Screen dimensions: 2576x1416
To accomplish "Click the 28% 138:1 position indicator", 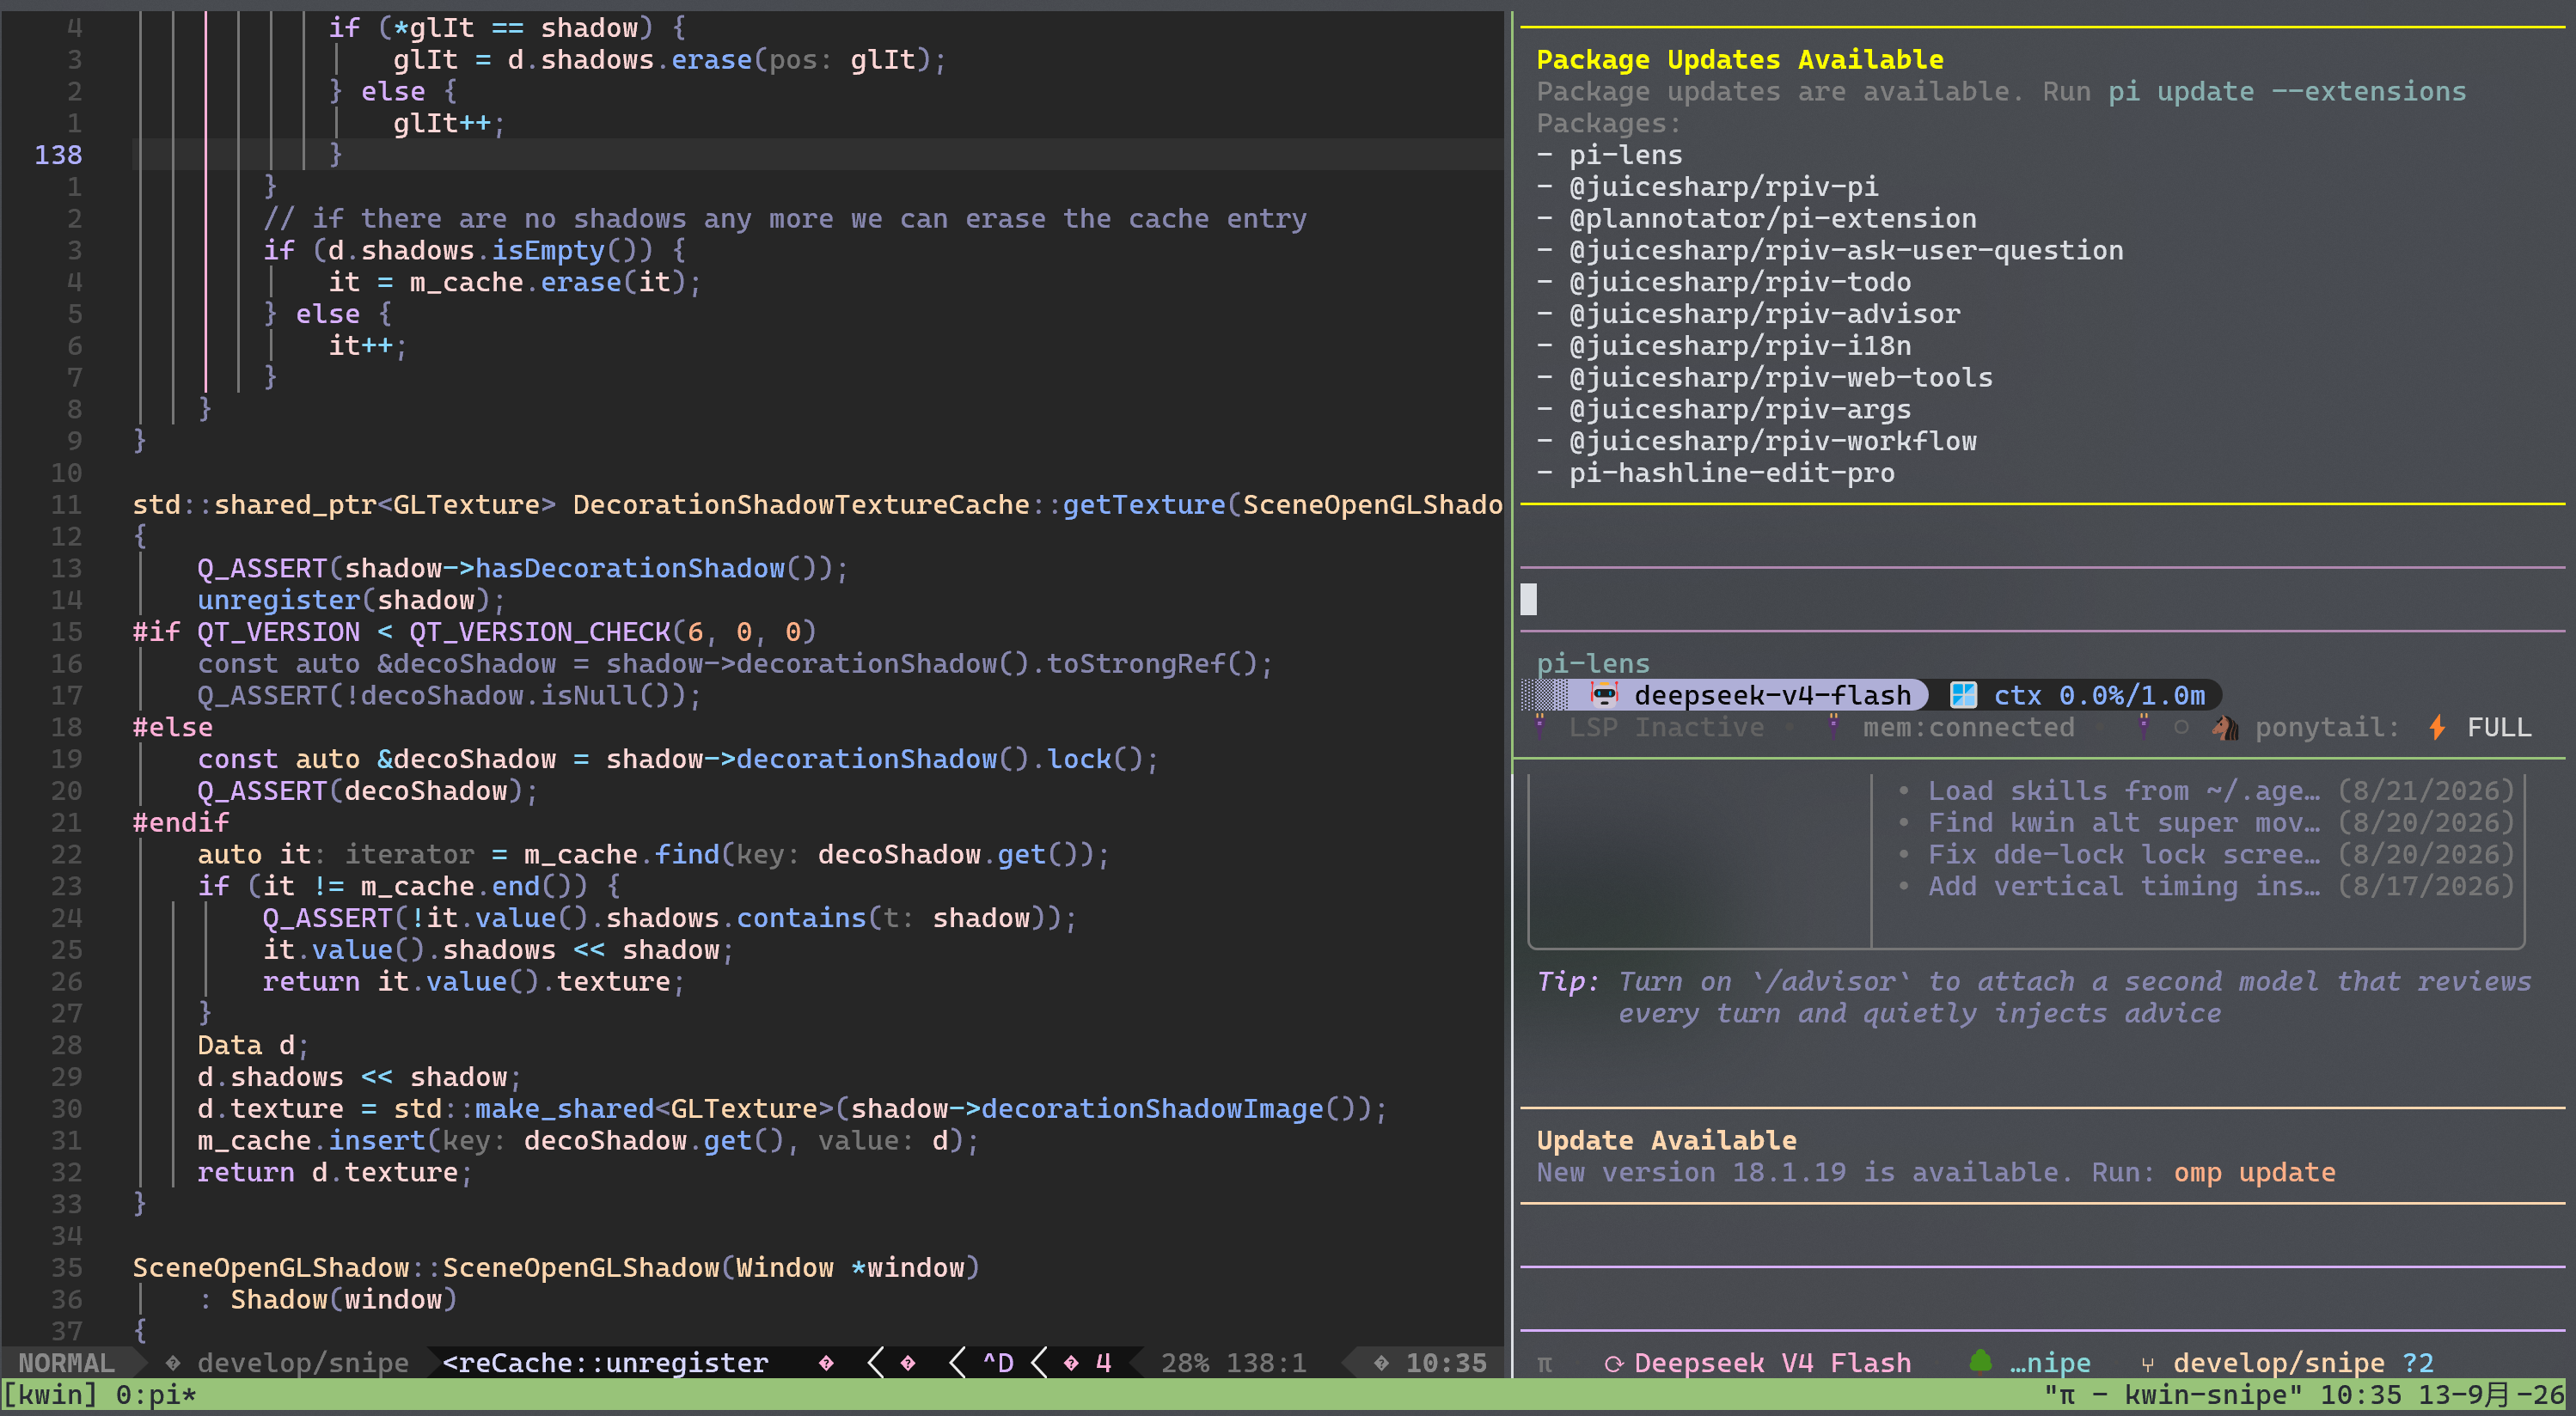I will pyautogui.click(x=1234, y=1363).
